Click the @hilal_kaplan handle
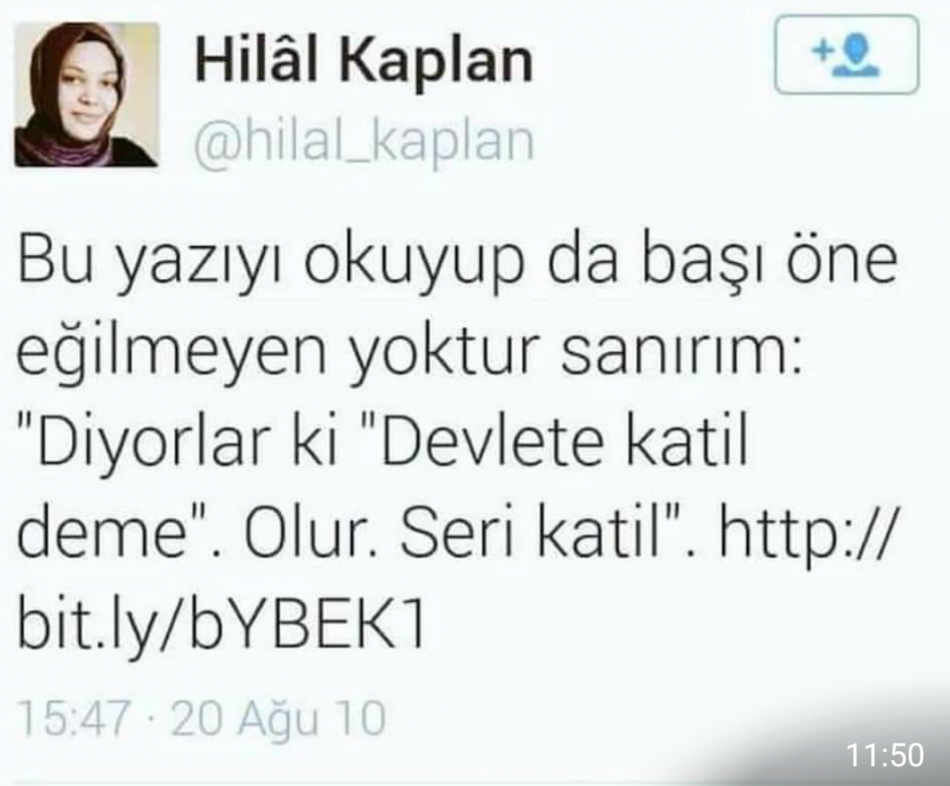 tap(364, 142)
